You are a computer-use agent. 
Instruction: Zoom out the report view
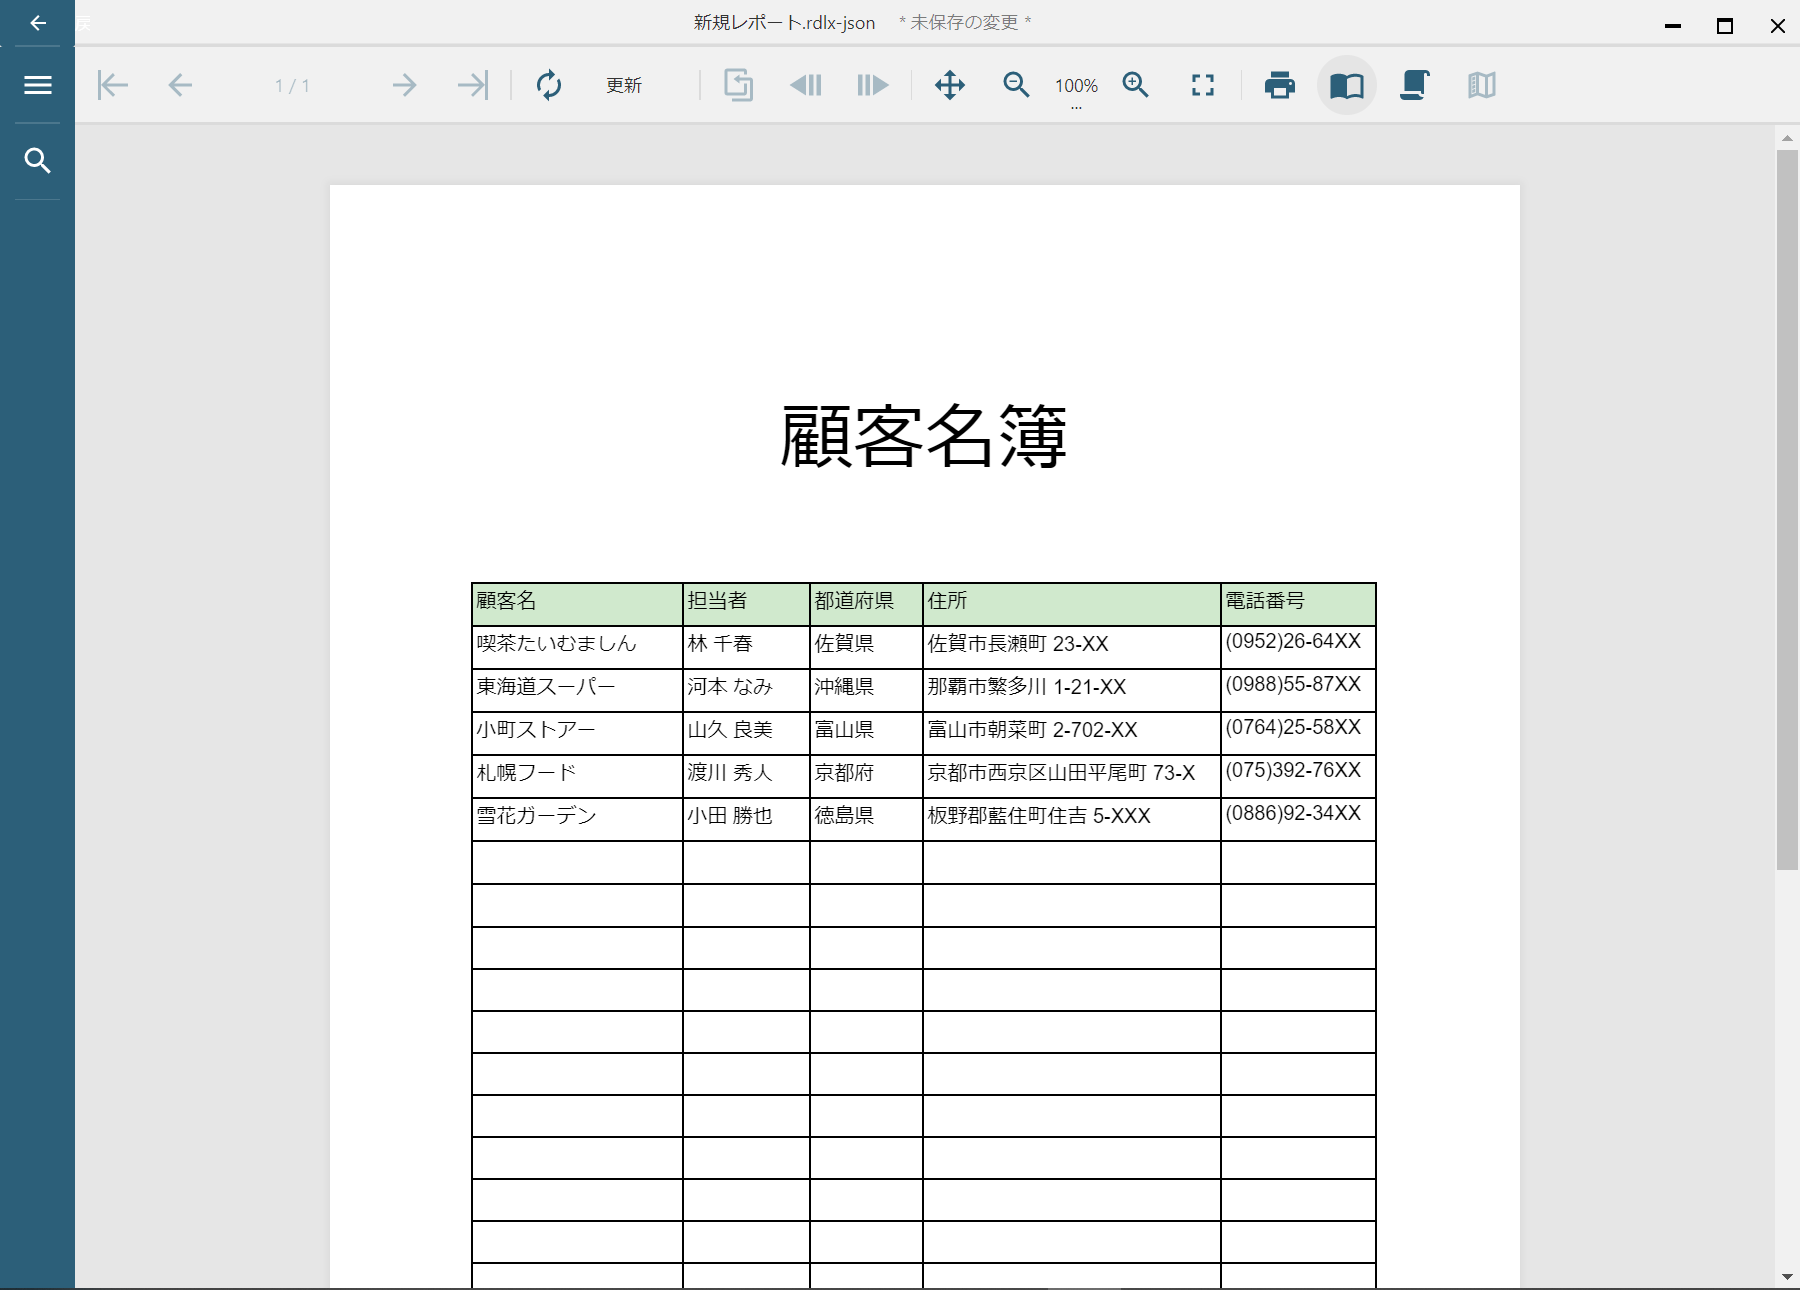[x=1016, y=85]
